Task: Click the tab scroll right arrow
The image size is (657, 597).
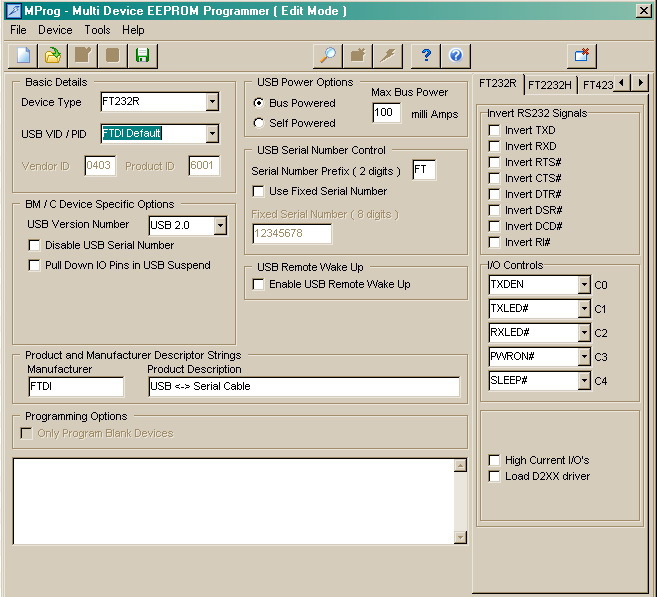Action: click(640, 83)
